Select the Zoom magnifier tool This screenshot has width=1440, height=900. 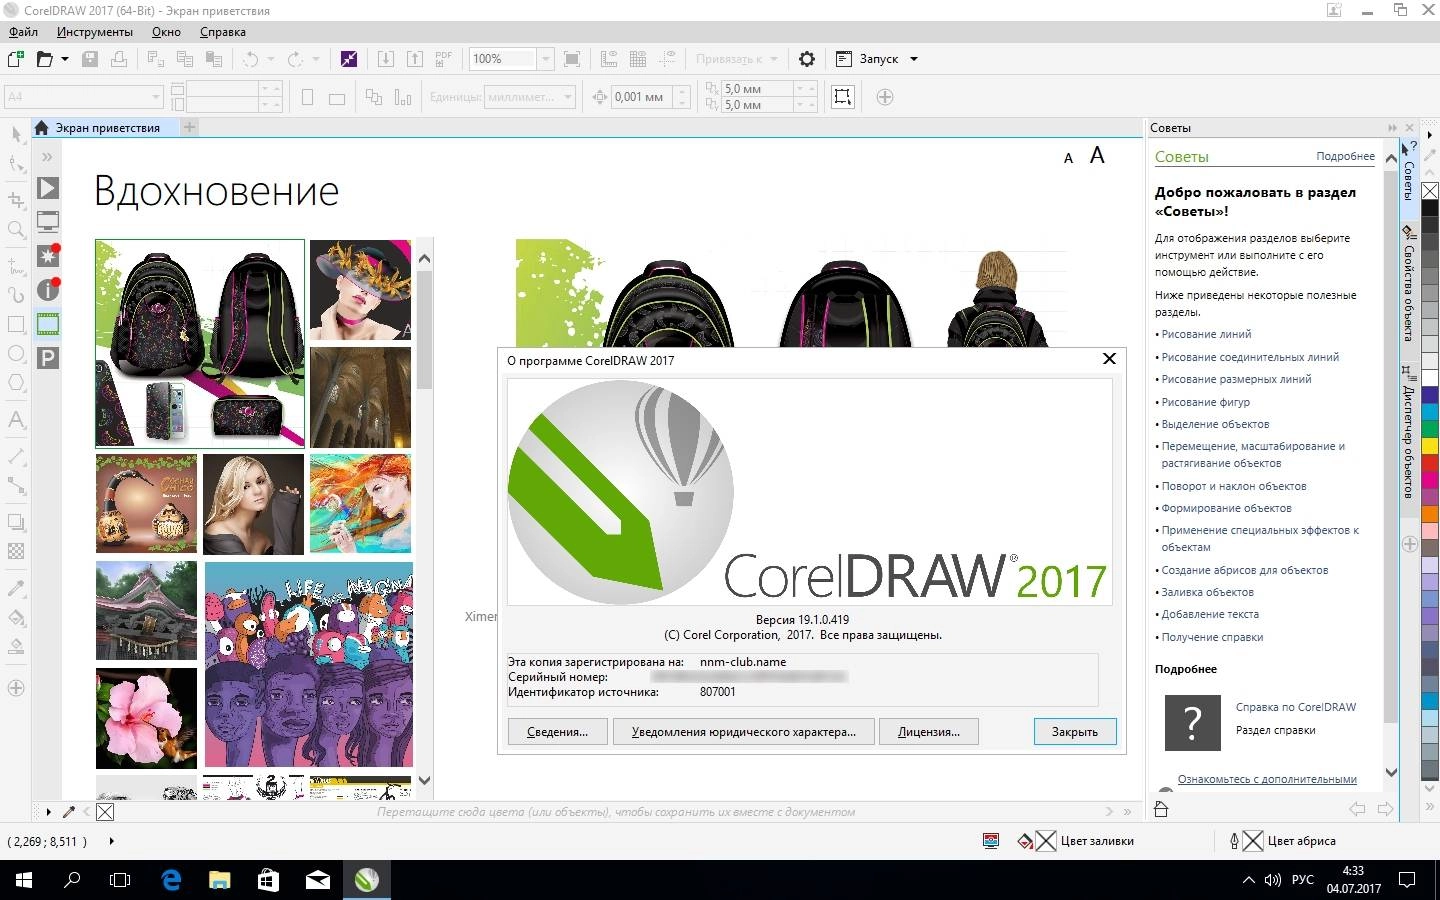pos(16,230)
